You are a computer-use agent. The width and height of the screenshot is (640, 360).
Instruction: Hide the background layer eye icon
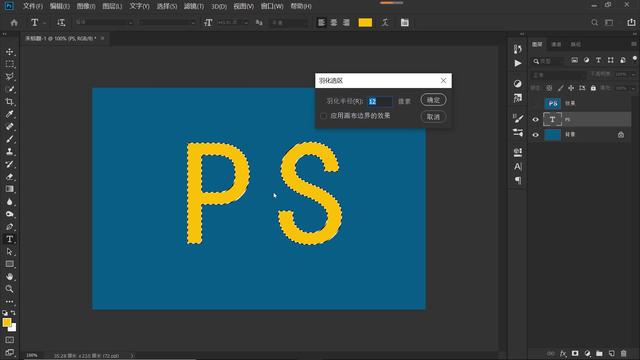pyautogui.click(x=536, y=135)
